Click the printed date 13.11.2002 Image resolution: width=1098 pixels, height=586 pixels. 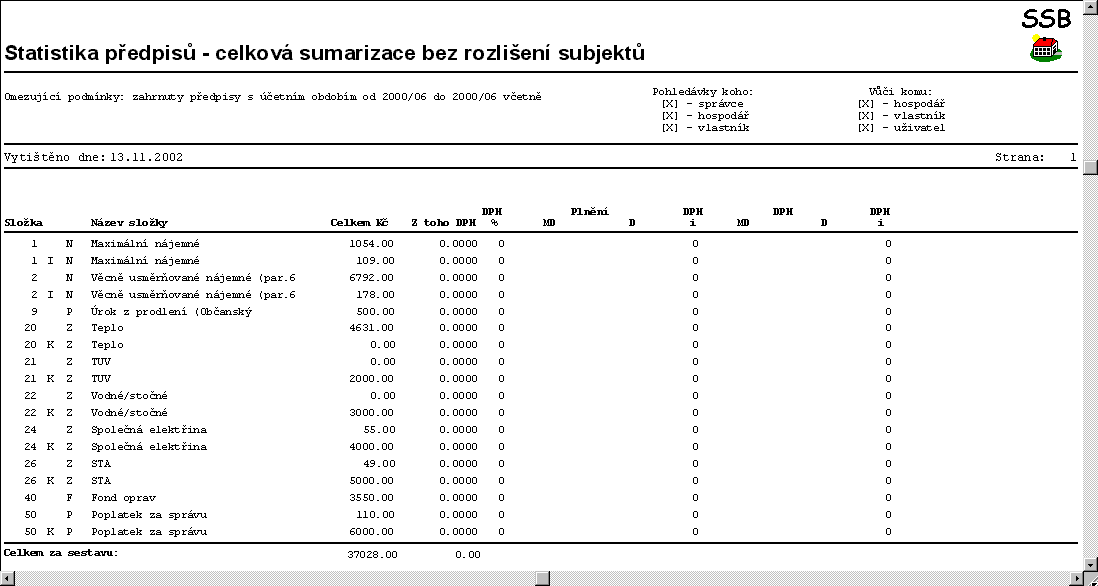(x=146, y=158)
